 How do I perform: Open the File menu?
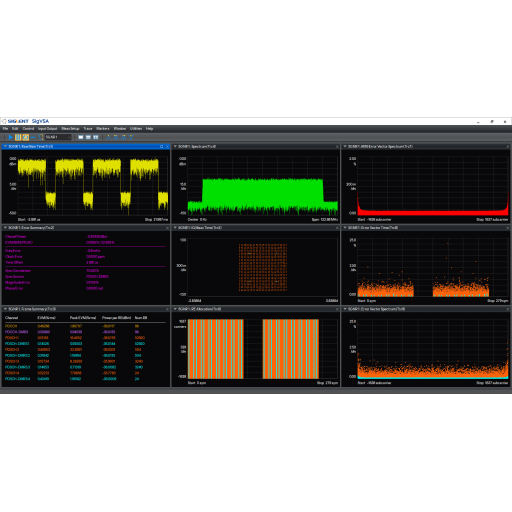(5, 129)
